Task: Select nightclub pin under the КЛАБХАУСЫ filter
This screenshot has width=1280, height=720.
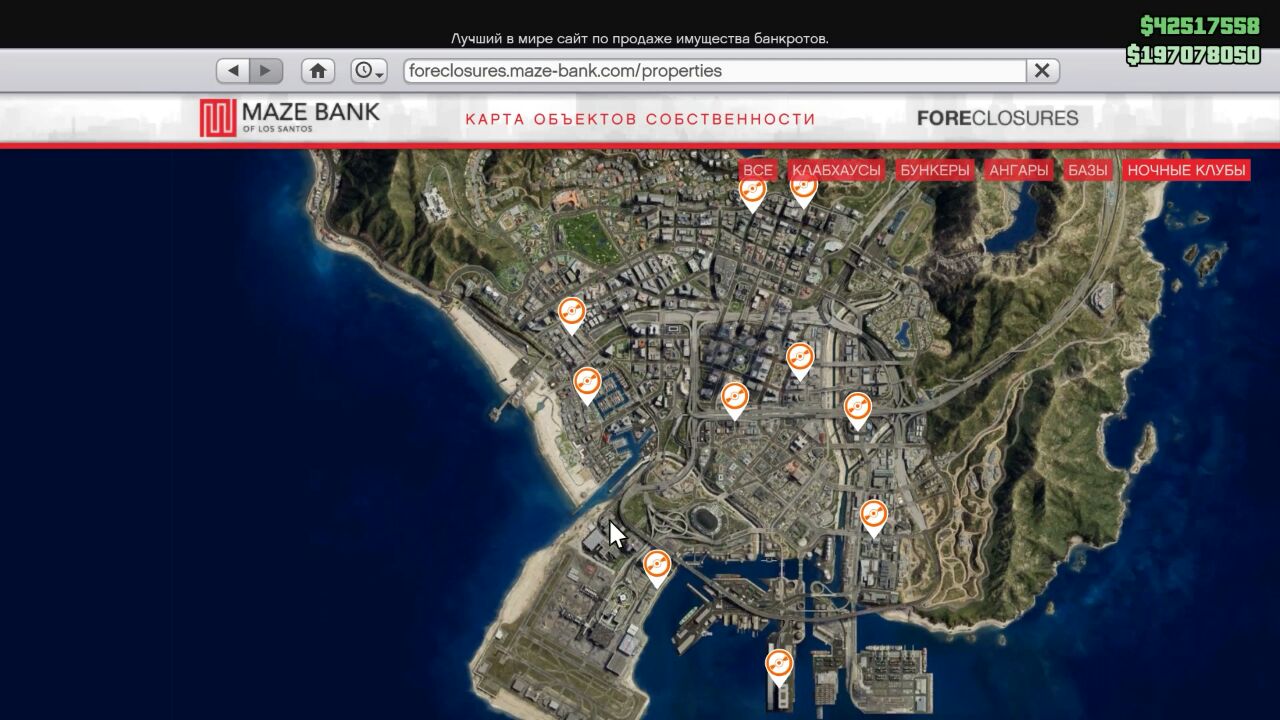Action: 804,192
